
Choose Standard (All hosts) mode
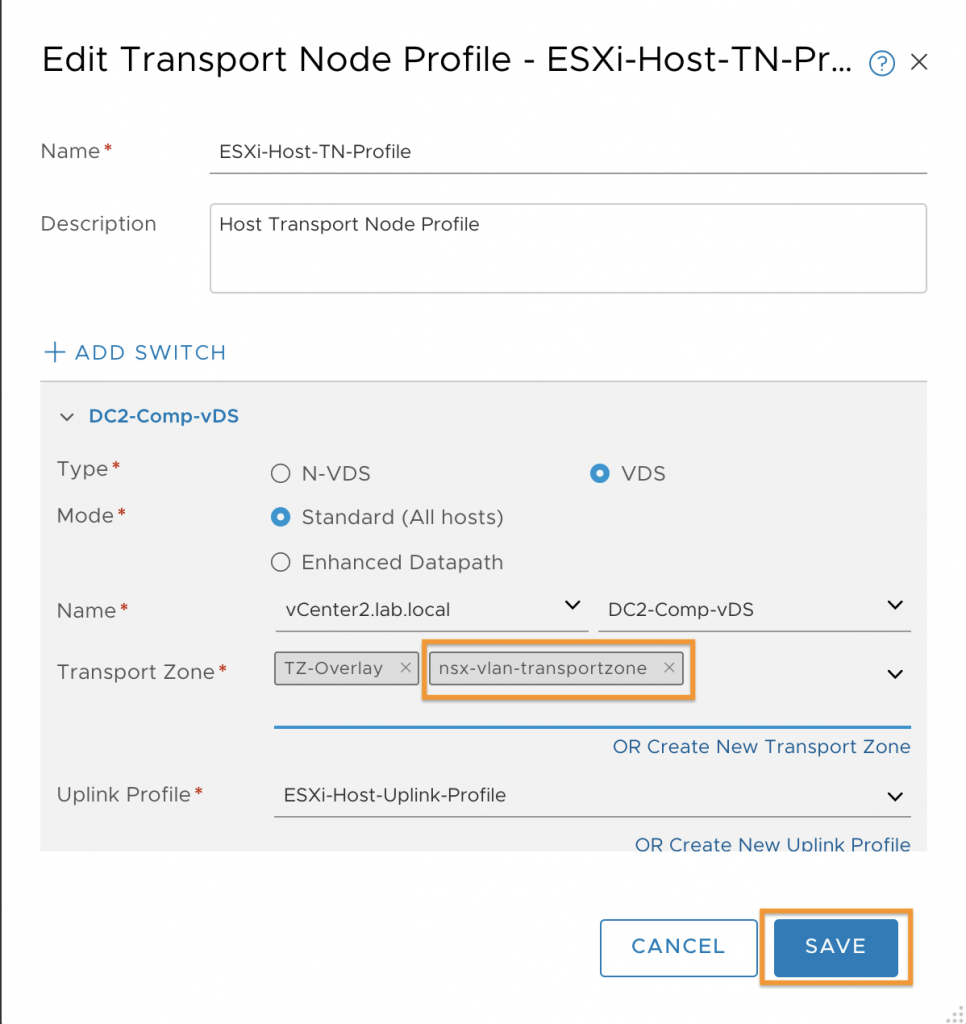point(281,517)
